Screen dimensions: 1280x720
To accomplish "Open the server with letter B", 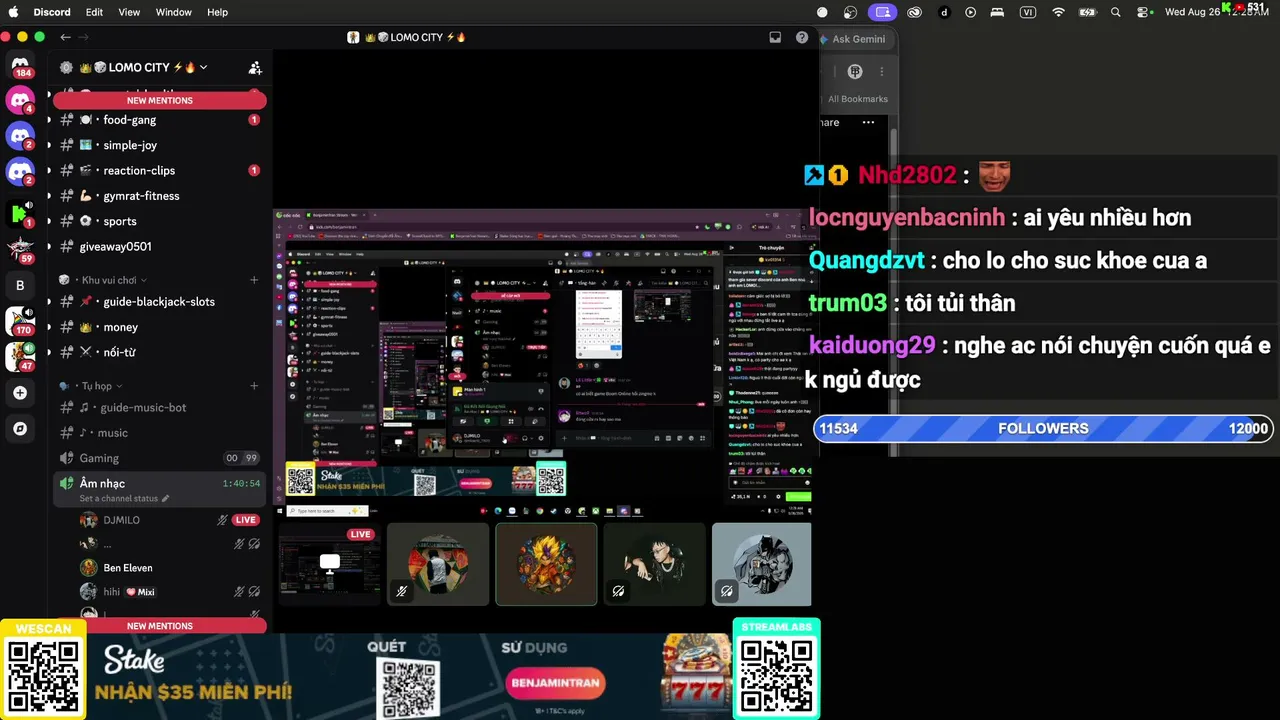I will click(x=20, y=285).
